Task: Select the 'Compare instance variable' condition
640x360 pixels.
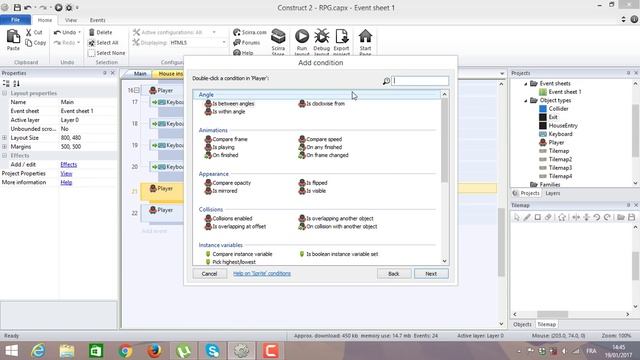Action: click(x=242, y=254)
